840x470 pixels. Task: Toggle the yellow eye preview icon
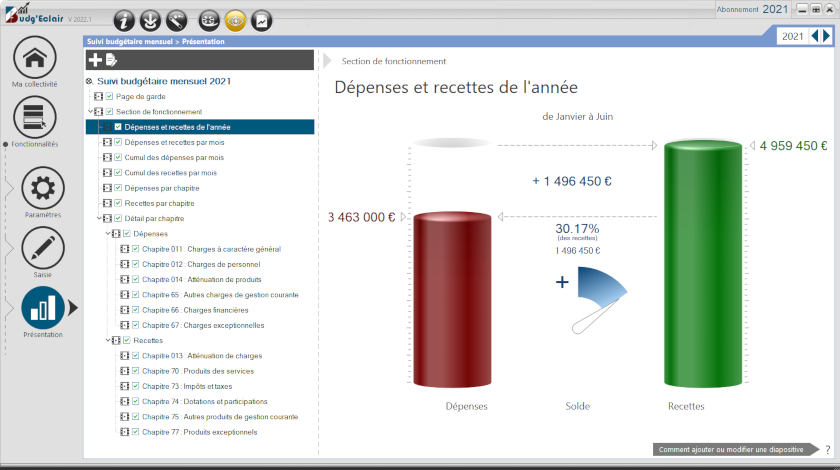(x=235, y=21)
